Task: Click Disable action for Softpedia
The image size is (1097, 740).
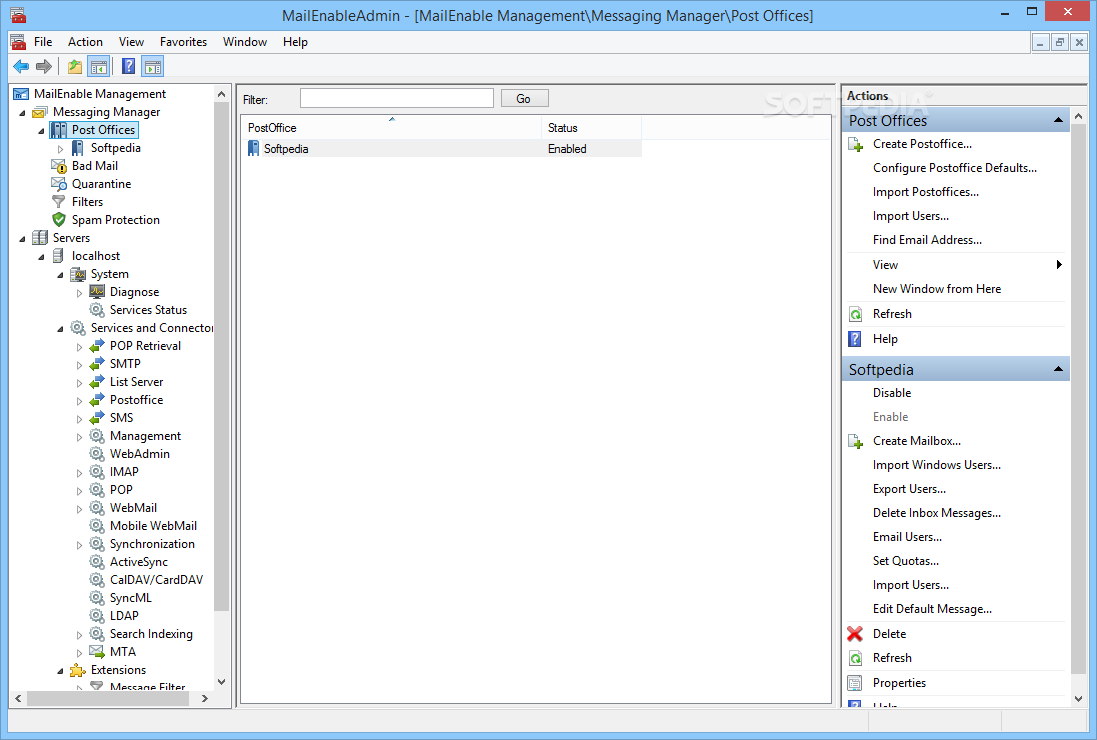Action: (x=892, y=393)
